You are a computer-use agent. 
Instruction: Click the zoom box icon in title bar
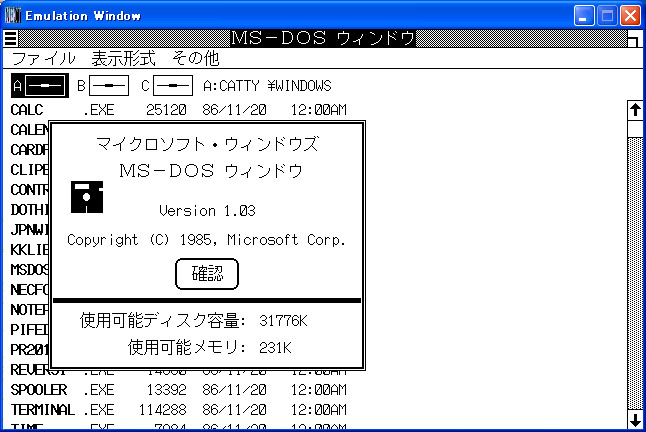pyautogui.click(x=634, y=39)
